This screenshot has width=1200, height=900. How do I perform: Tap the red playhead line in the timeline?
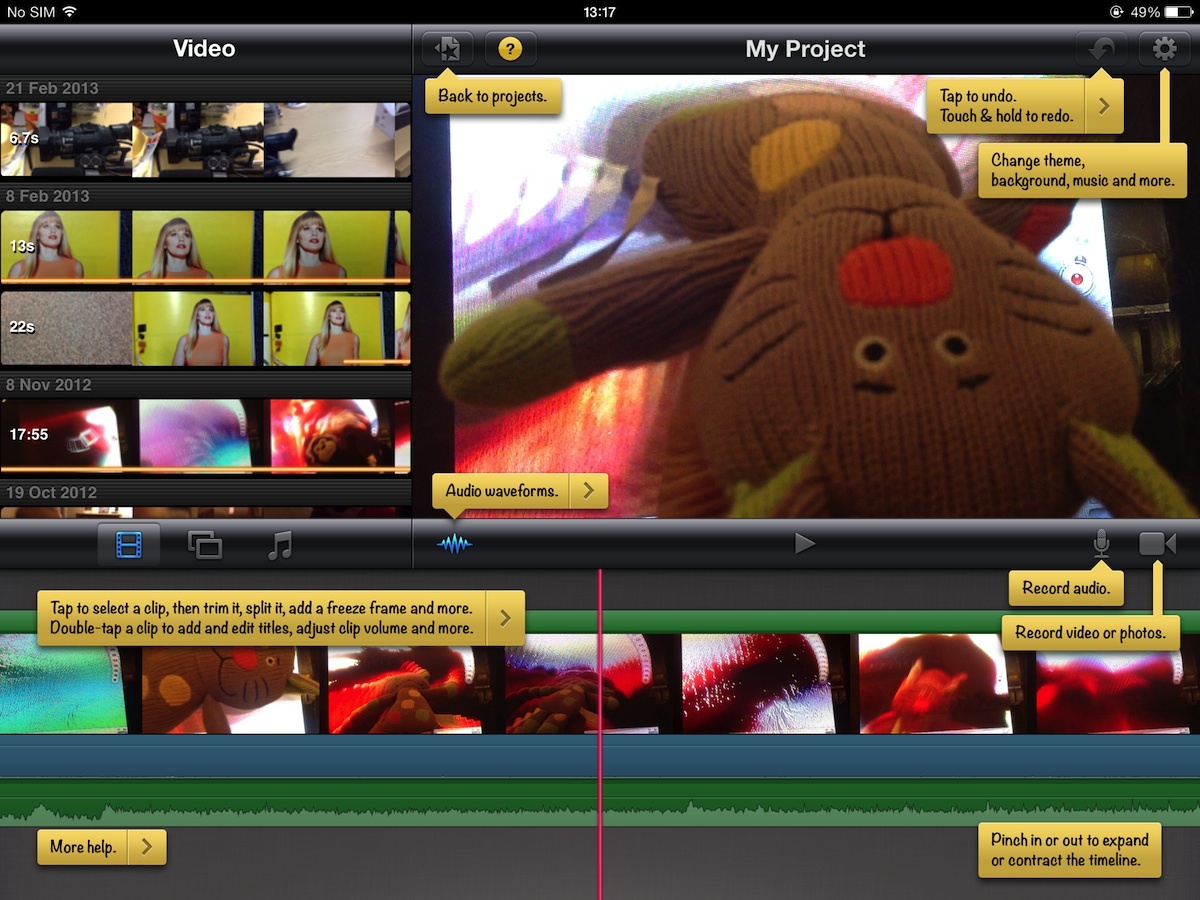[x=600, y=735]
